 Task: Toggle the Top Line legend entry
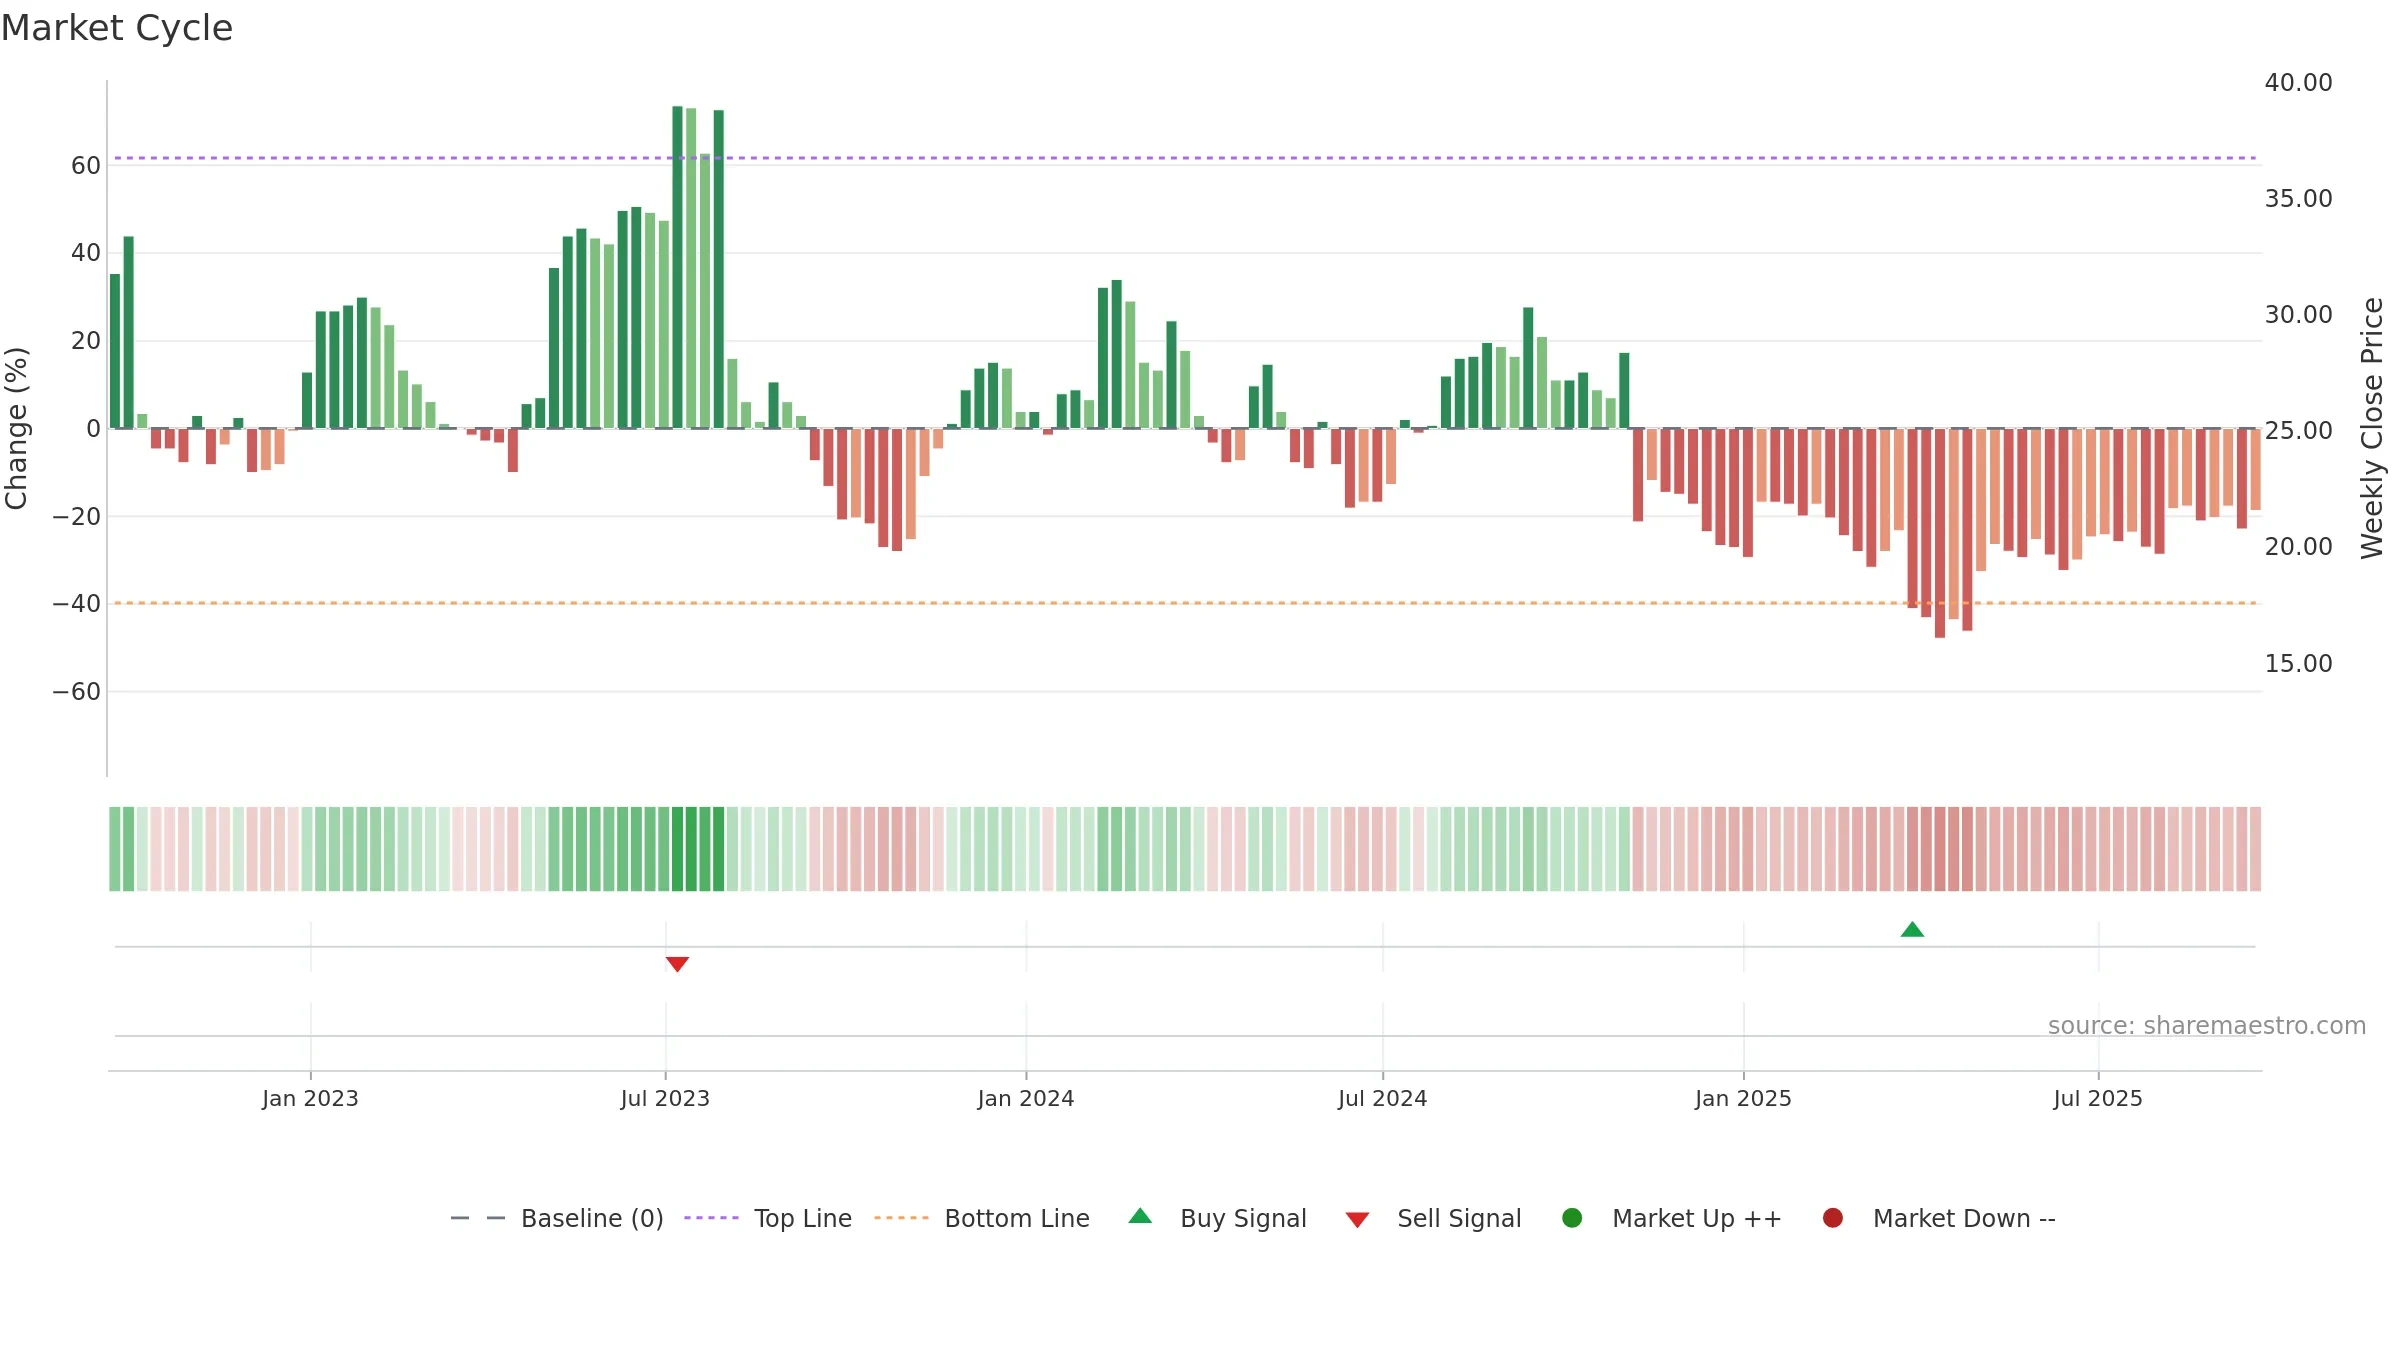click(x=768, y=1218)
